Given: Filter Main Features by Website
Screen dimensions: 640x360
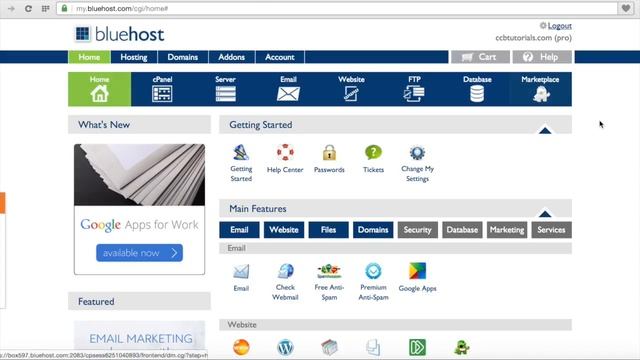Looking at the screenshot, I should (x=284, y=230).
